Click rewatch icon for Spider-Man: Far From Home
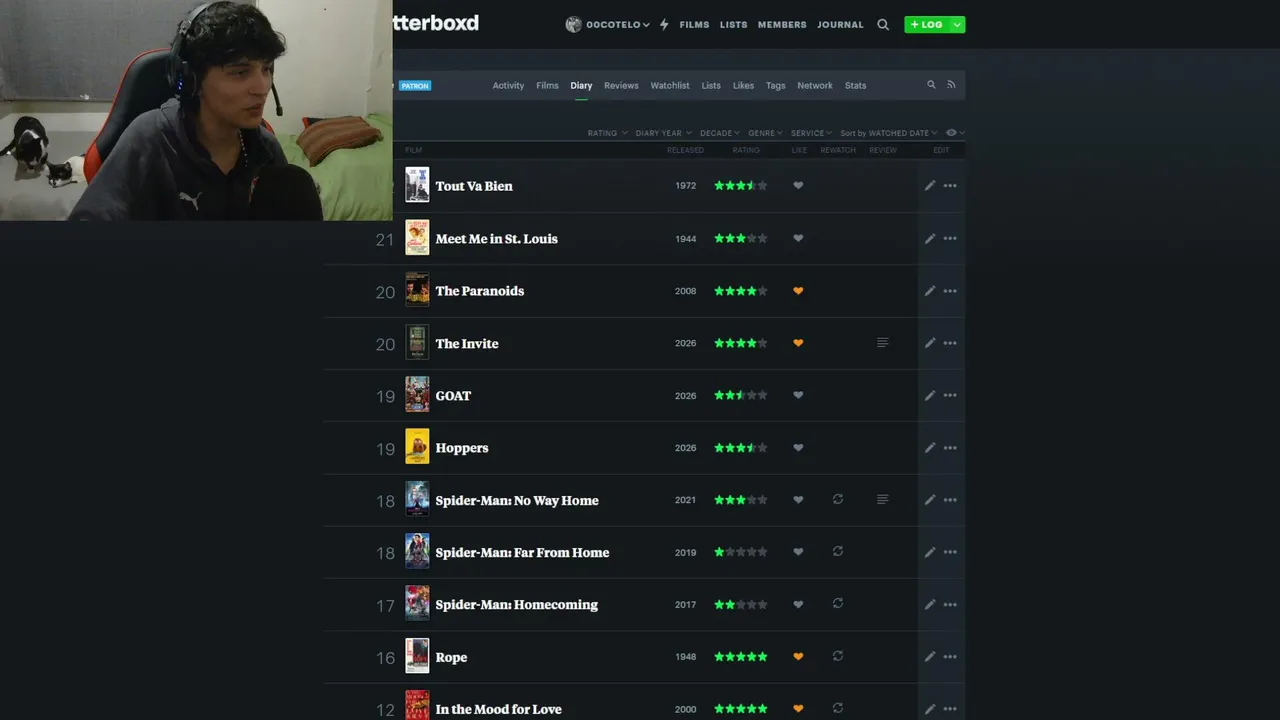 [838, 551]
